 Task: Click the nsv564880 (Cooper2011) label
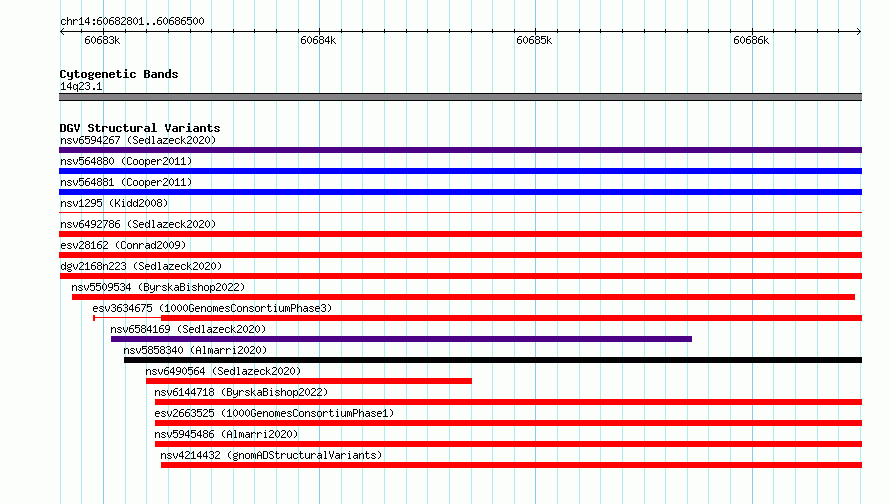click(126, 161)
